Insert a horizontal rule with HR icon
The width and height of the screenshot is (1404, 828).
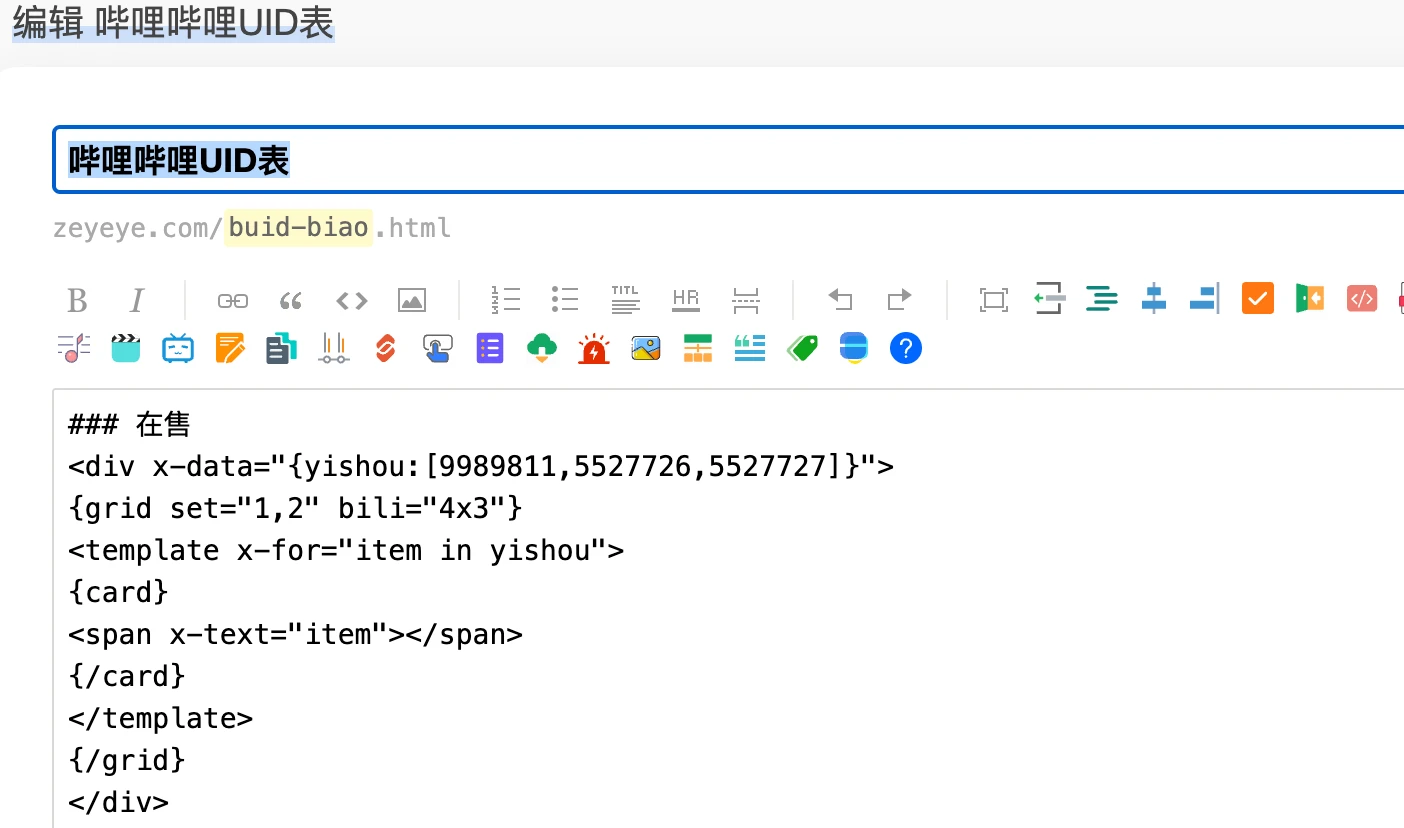coord(686,300)
